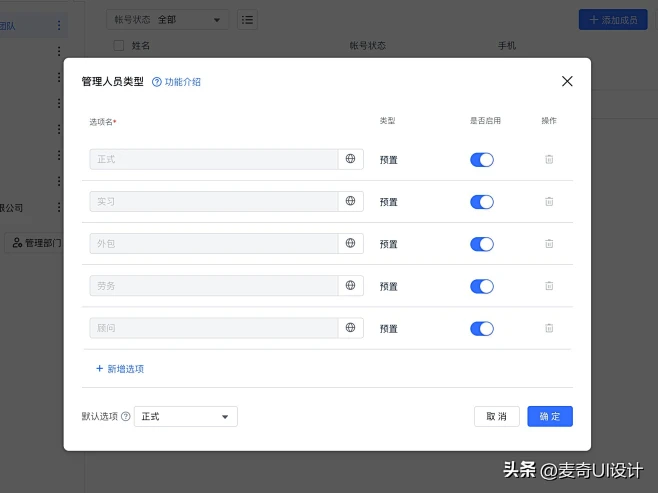Screen dimensions: 658x493
Task: Open the 功能介绍 help link
Action: [x=176, y=82]
